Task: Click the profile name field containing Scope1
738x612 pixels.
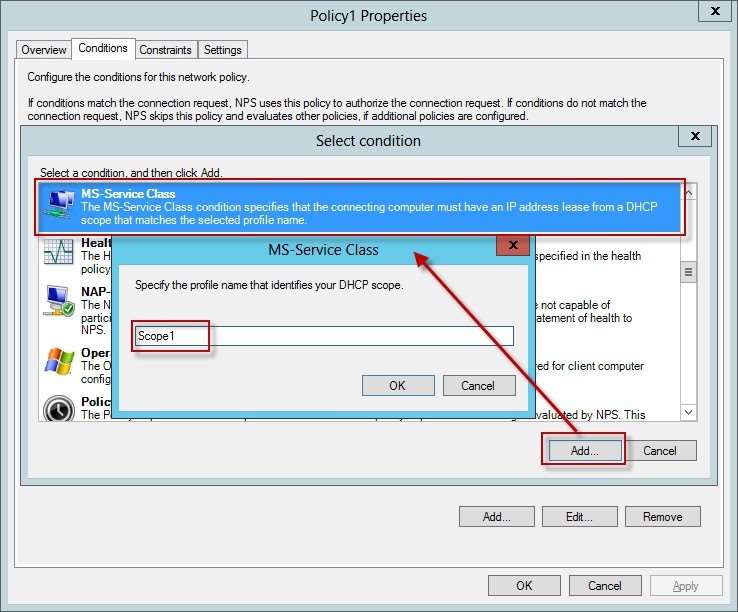Action: [324, 336]
